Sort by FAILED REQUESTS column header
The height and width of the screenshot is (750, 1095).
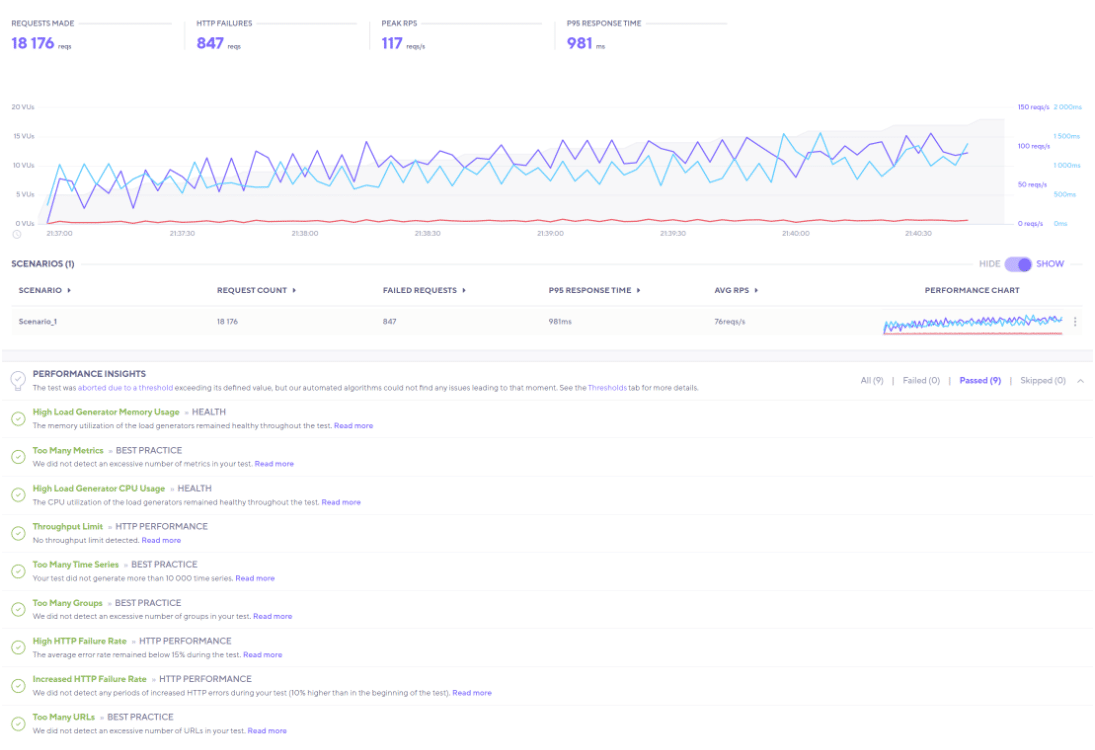(424, 291)
